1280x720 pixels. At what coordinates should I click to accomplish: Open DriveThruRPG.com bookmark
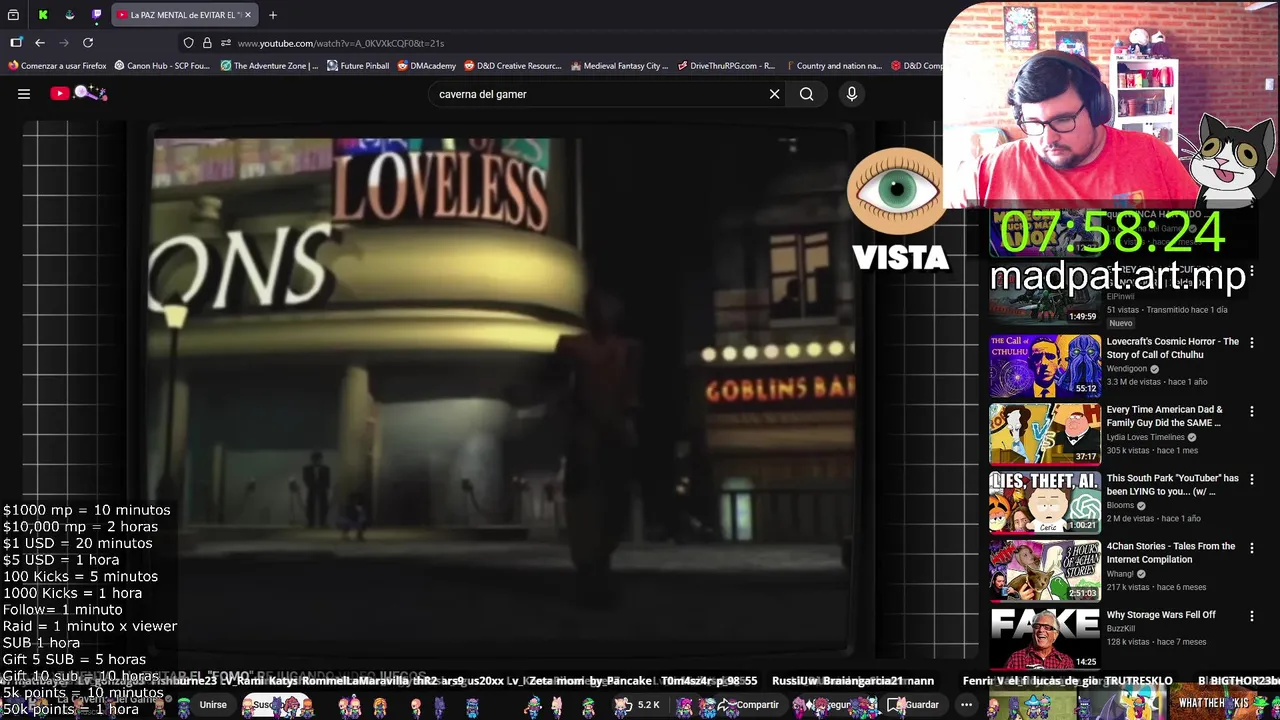[x=726, y=66]
